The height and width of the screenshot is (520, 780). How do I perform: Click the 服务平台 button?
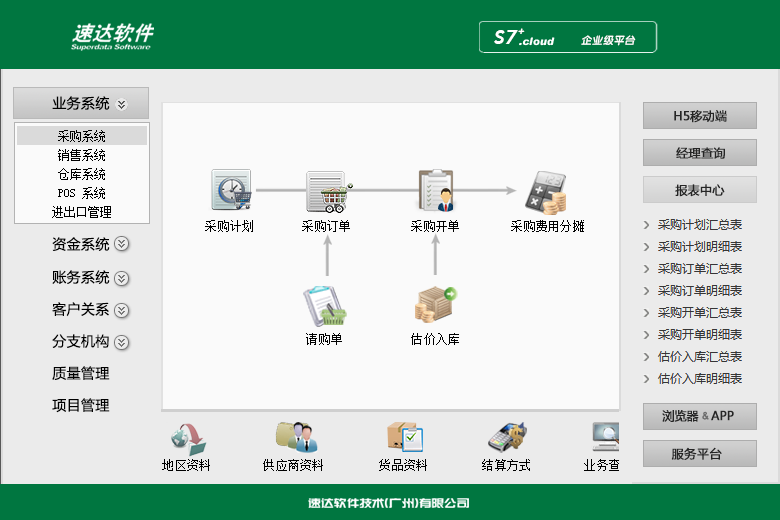coord(700,453)
